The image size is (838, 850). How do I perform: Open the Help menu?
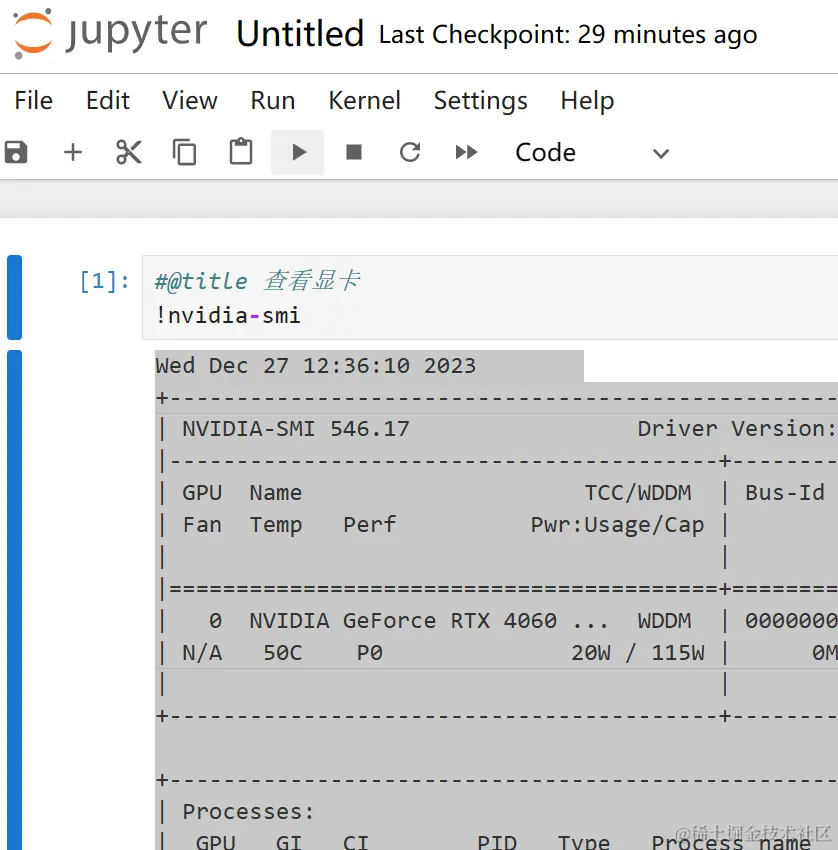point(588,101)
